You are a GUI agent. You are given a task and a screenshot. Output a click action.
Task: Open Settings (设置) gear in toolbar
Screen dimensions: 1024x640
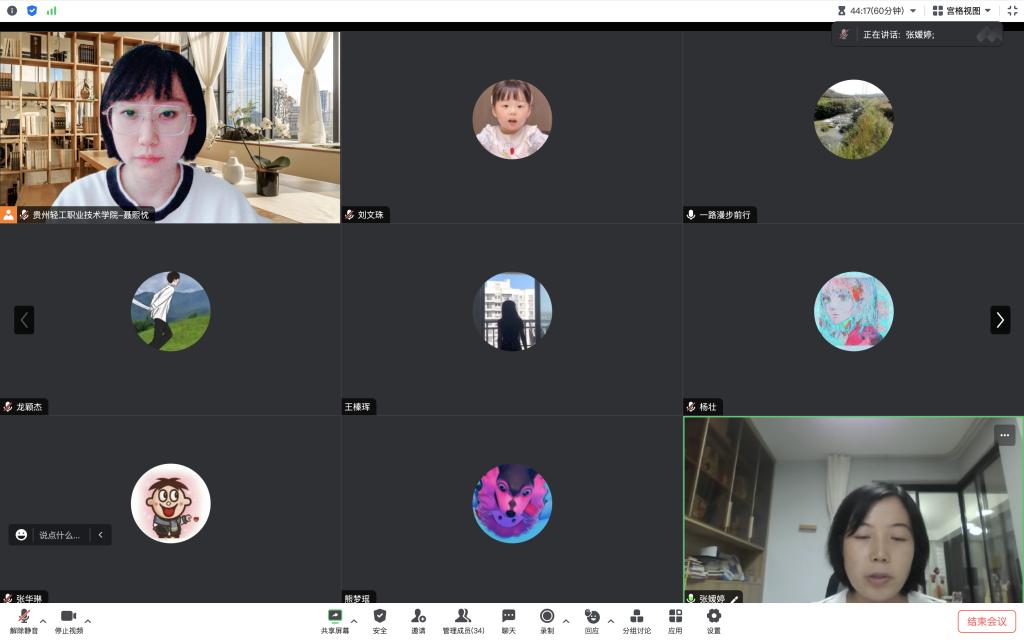coord(713,616)
